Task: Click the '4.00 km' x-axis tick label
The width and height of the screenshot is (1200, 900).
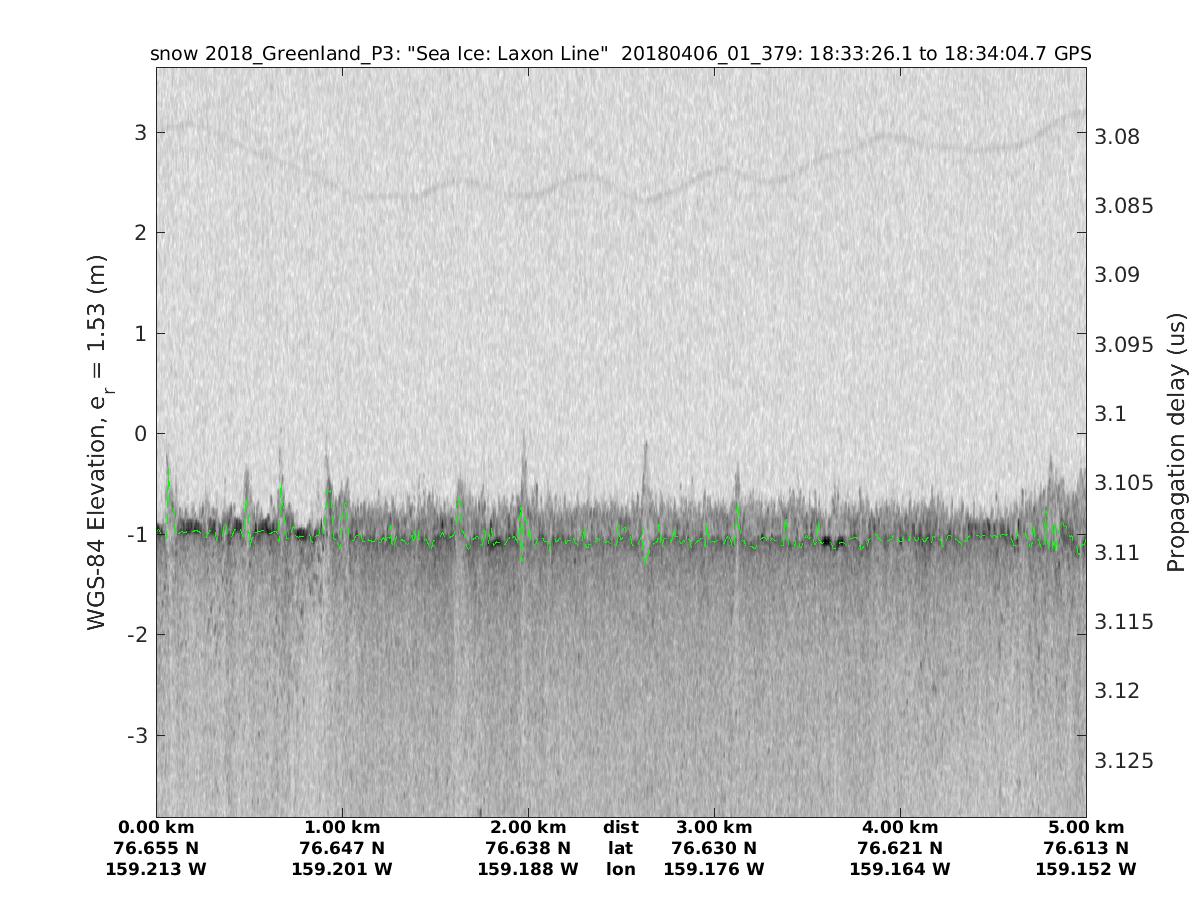Action: click(900, 827)
